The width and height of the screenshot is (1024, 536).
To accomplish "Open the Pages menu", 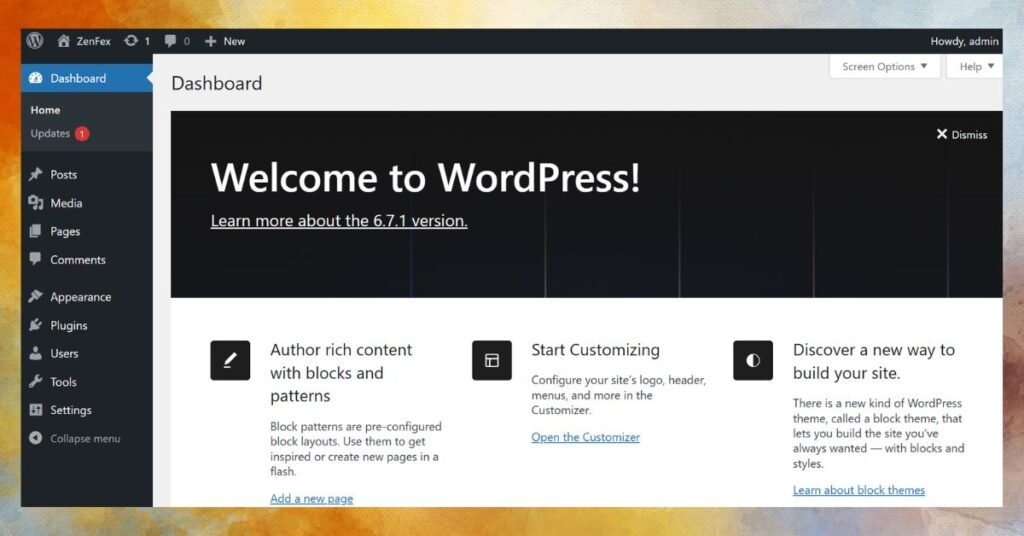I will pos(65,231).
